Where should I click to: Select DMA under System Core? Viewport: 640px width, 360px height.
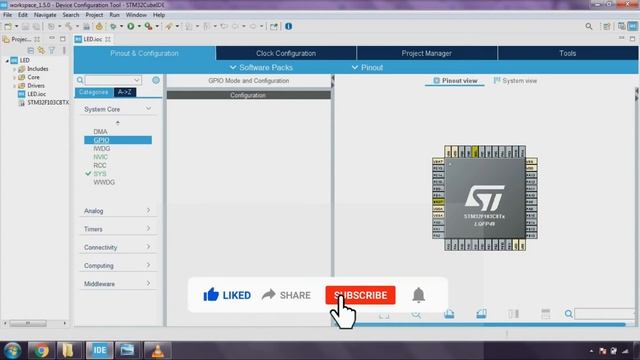tap(100, 131)
